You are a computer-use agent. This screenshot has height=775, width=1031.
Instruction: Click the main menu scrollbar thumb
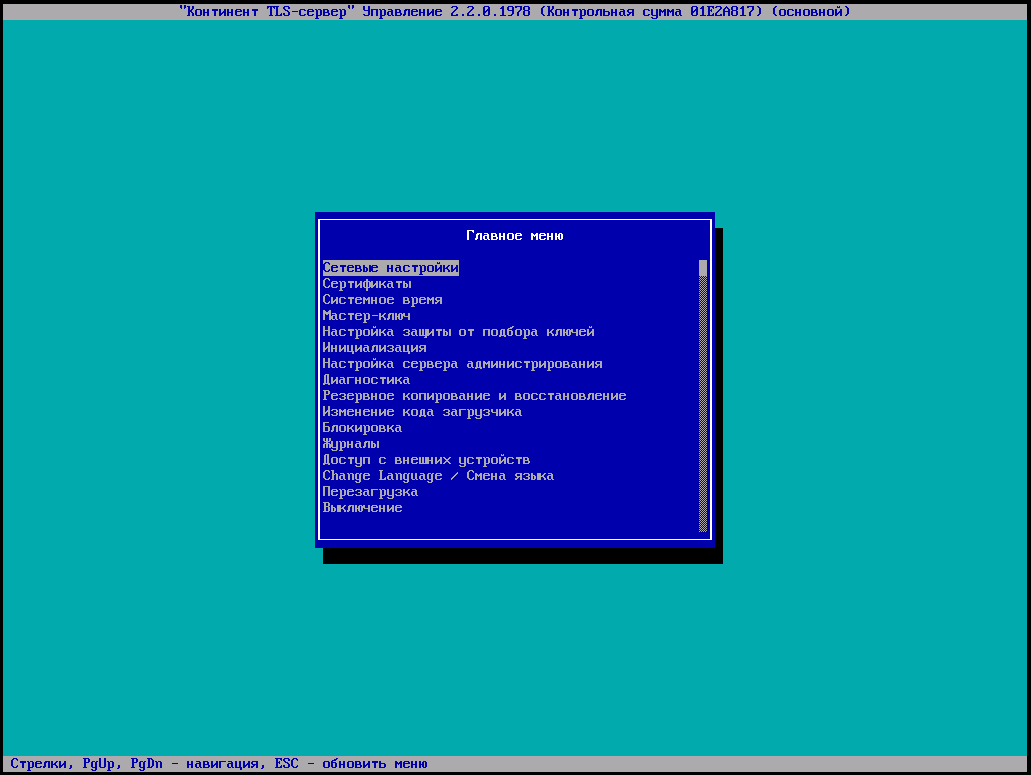point(703,268)
